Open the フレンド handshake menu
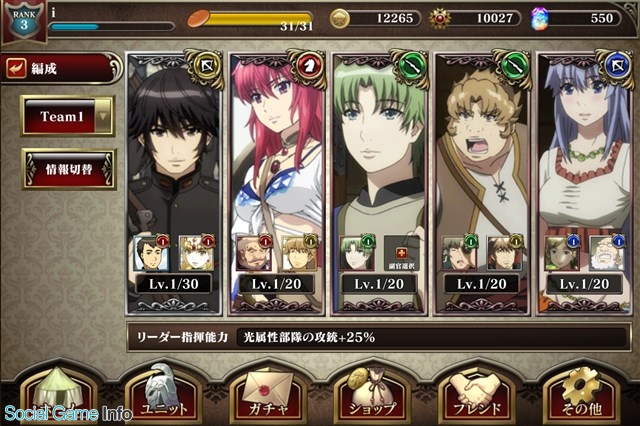The image size is (640, 426). tap(476, 394)
